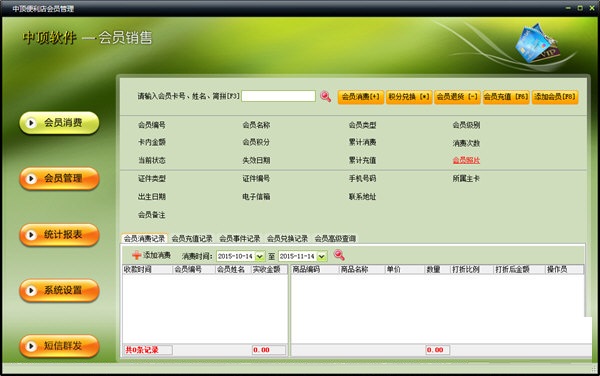Click the red plus 添加消费 icon
The height and width of the screenshot is (376, 600).
click(x=137, y=255)
